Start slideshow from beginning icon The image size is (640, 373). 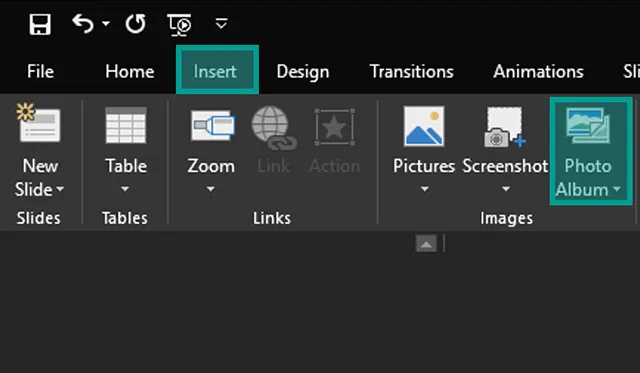click(x=179, y=24)
